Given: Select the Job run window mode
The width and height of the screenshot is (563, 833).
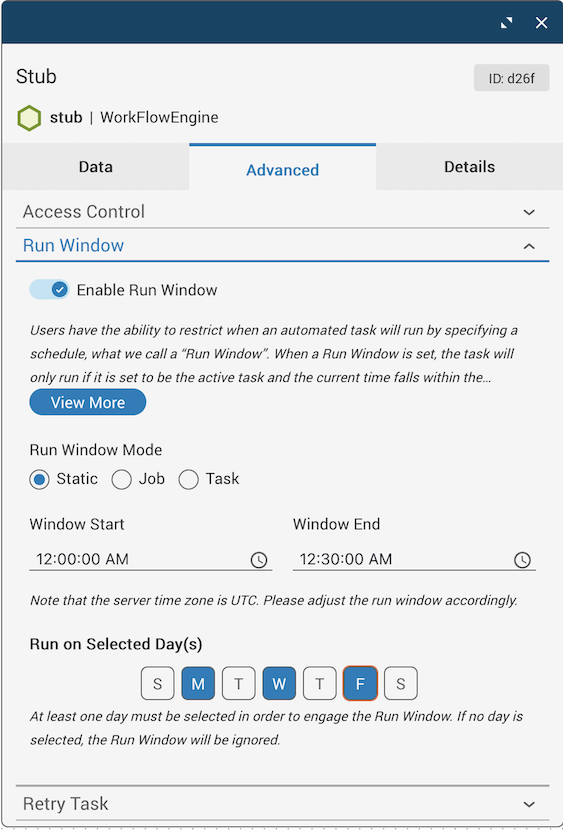Looking at the screenshot, I should [122, 479].
